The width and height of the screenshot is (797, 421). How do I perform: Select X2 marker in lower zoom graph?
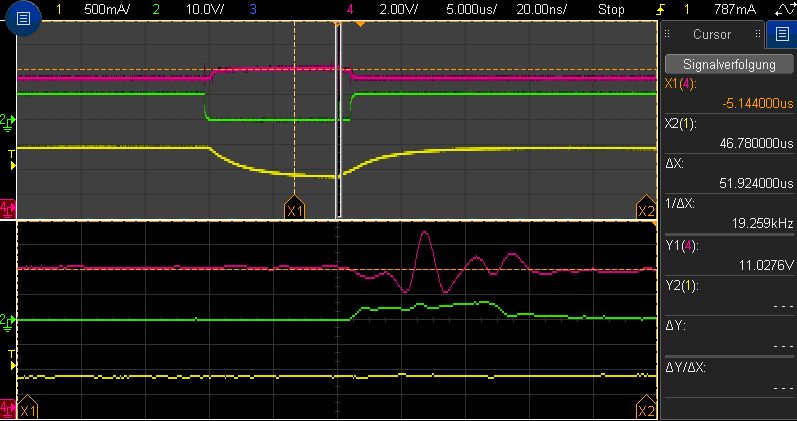click(x=646, y=407)
